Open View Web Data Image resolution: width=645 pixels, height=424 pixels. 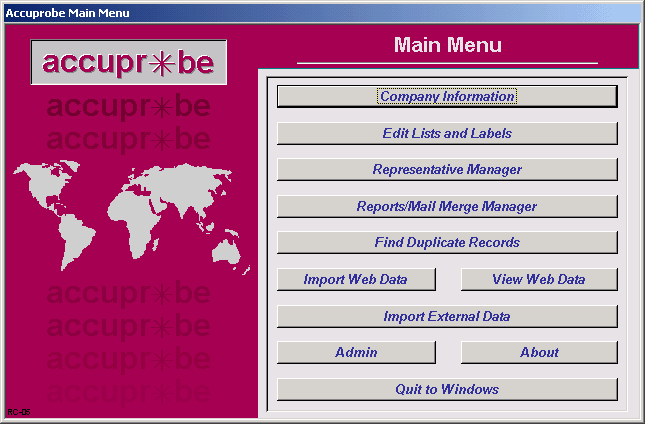click(x=539, y=279)
